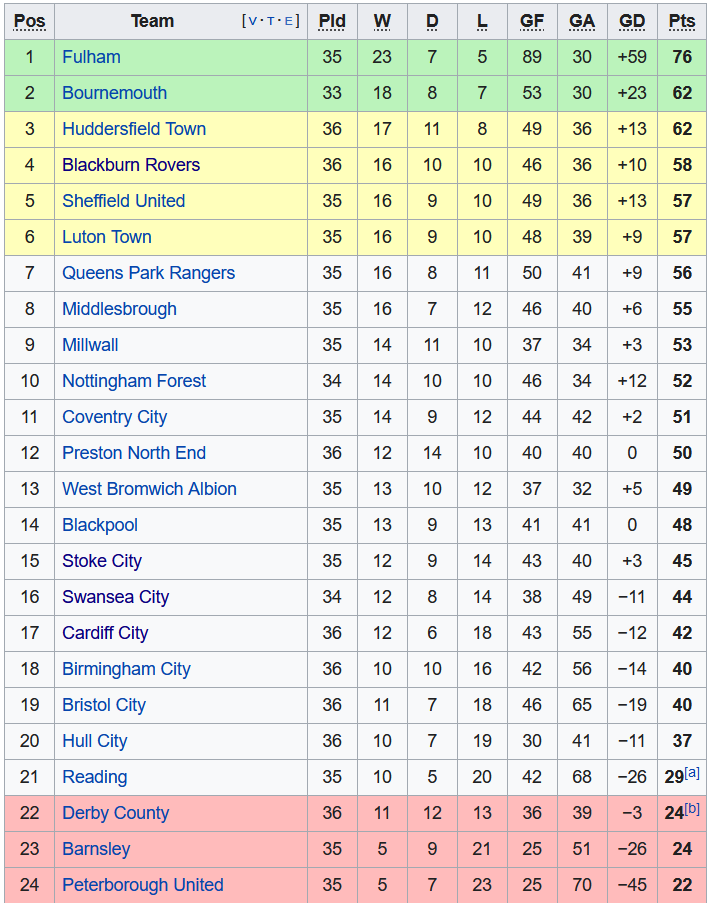The width and height of the screenshot is (707, 903).
Task: Click the Pld column header
Action: 332,21
